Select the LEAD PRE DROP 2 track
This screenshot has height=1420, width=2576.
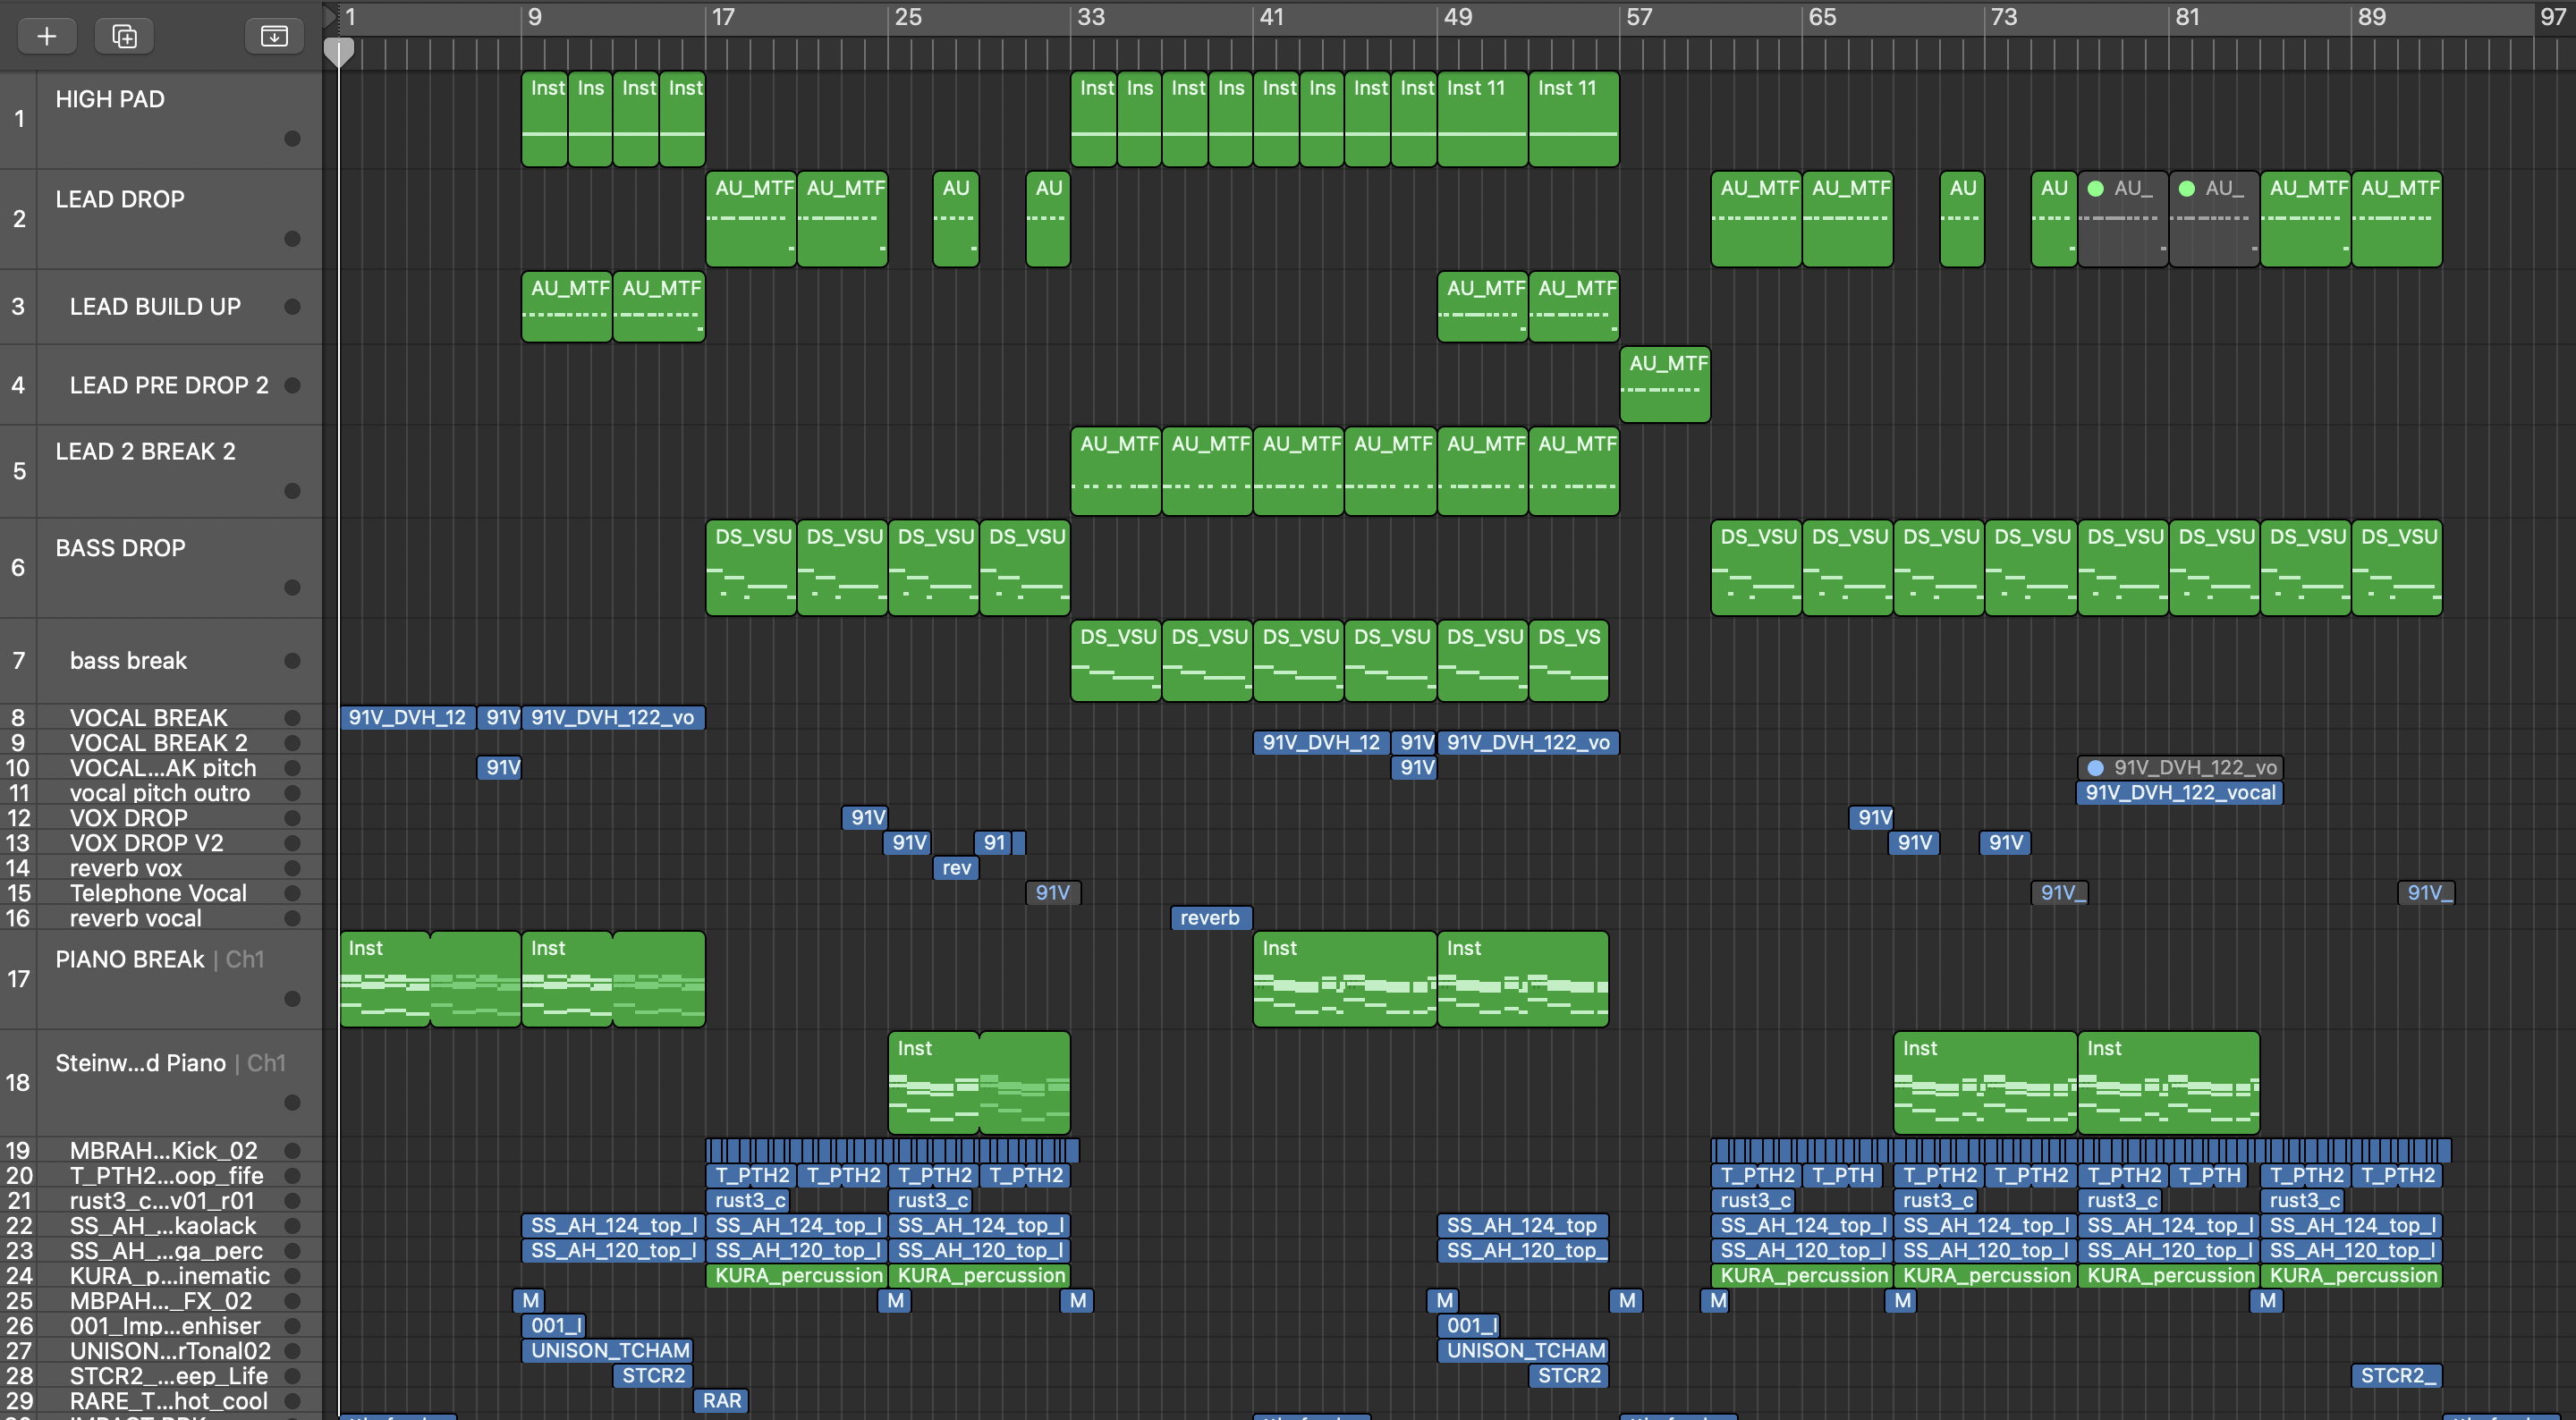pyautogui.click(x=168, y=385)
